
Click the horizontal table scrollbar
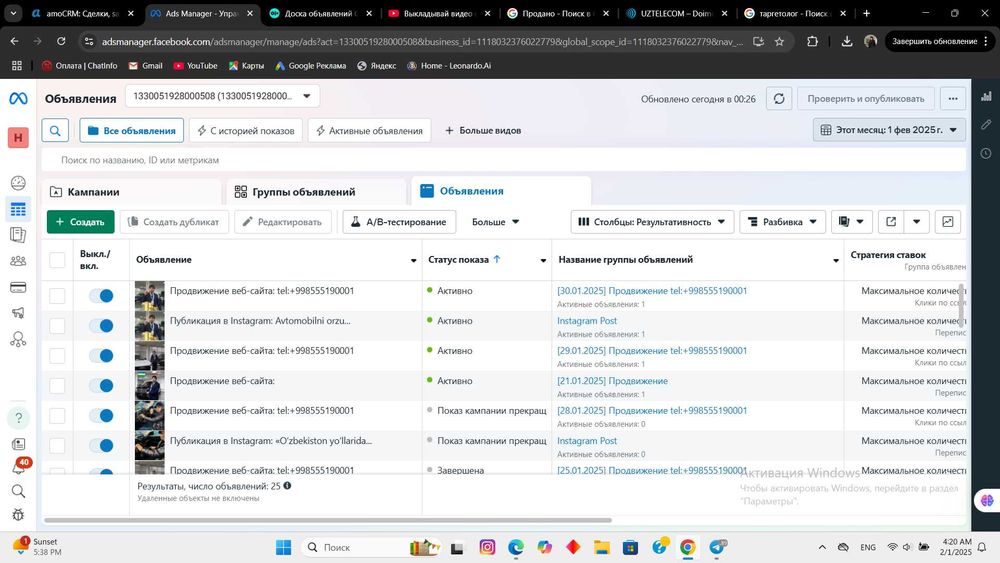pyautogui.click(x=328, y=520)
